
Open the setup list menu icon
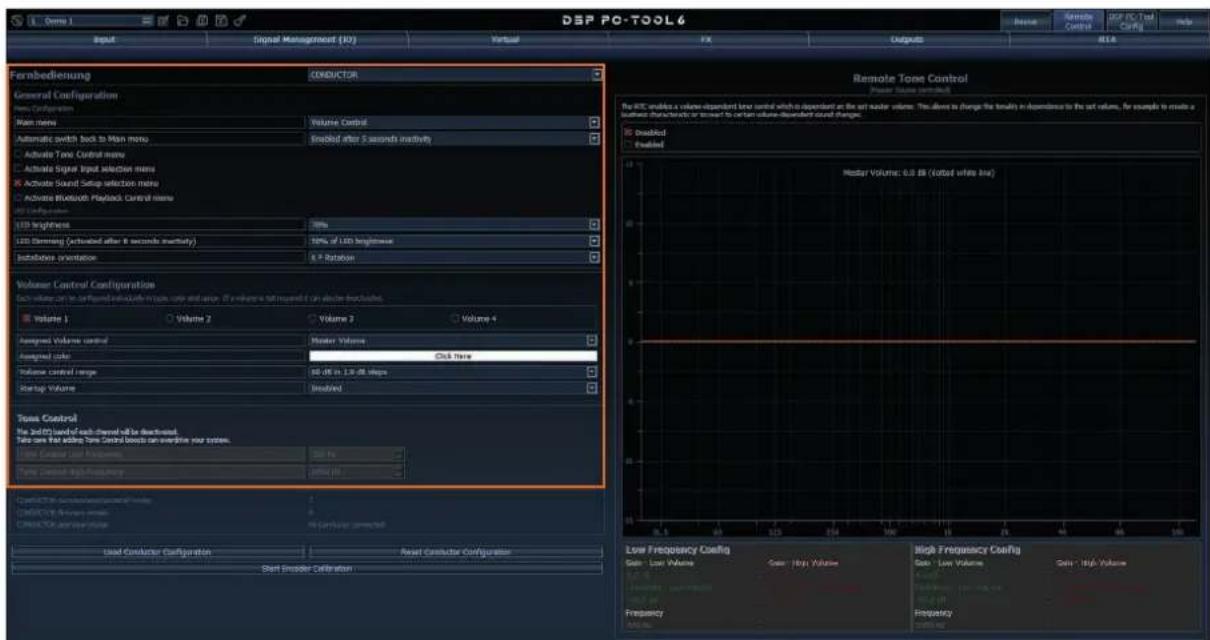tap(147, 21)
